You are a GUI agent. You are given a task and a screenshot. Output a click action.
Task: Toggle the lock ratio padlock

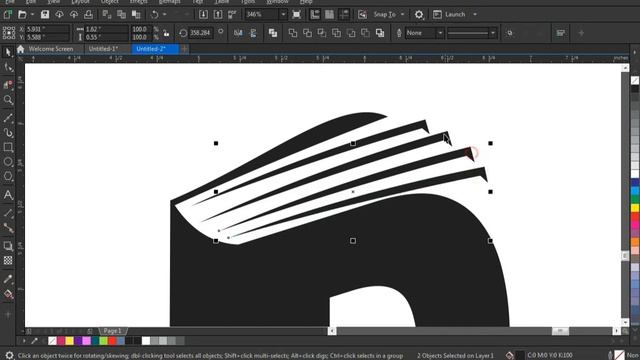click(x=166, y=33)
